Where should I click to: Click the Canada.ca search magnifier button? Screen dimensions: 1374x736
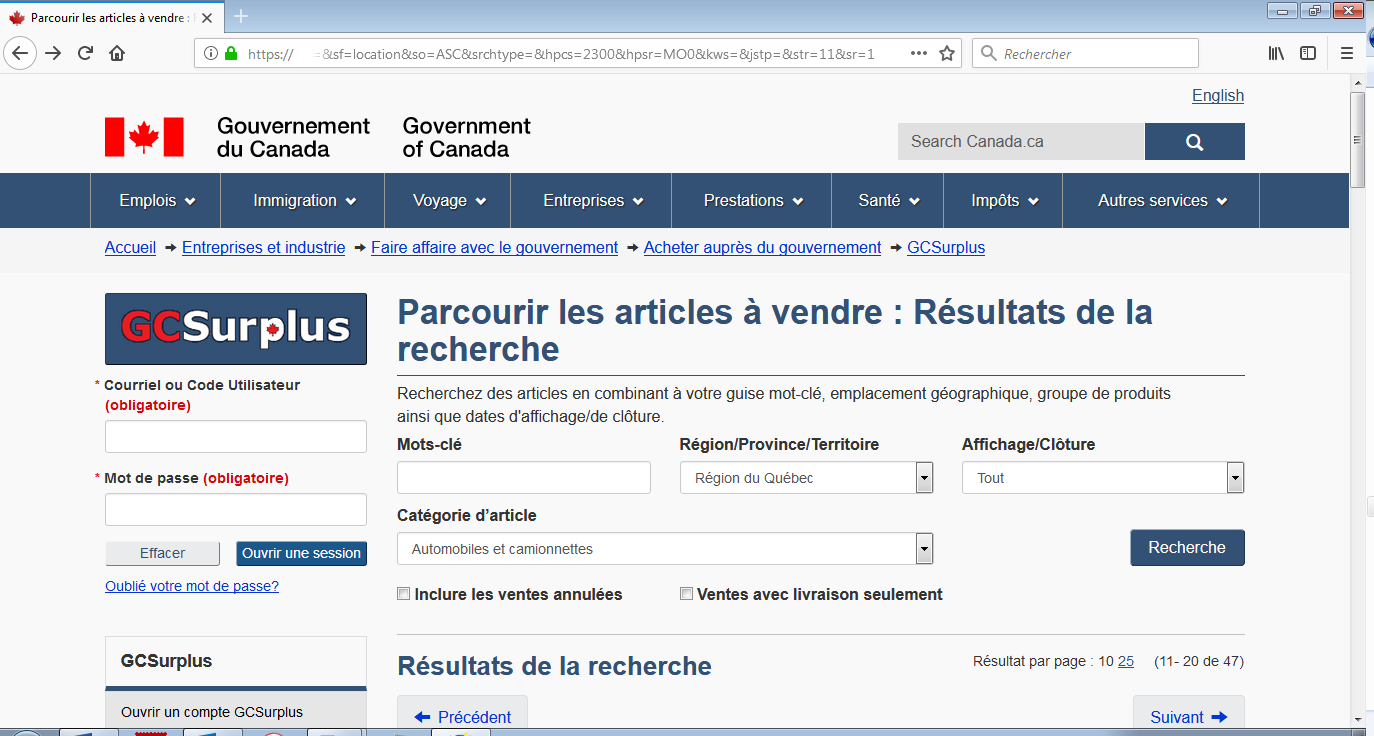click(x=1194, y=142)
